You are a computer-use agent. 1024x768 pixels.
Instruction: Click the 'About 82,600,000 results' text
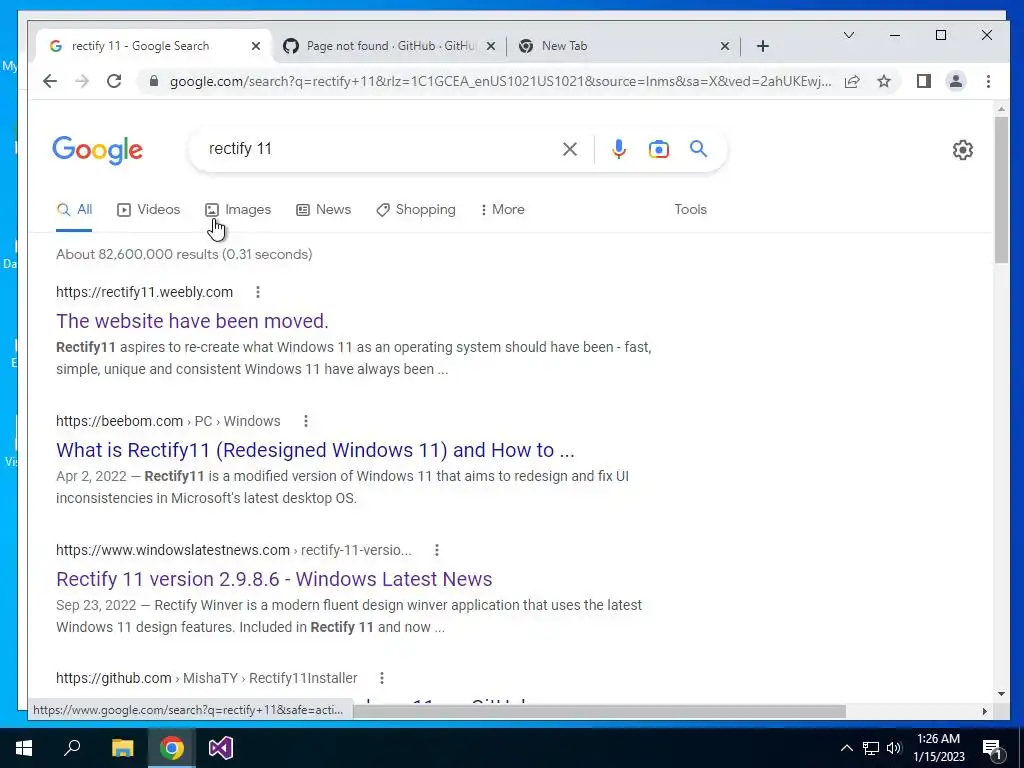coord(184,254)
